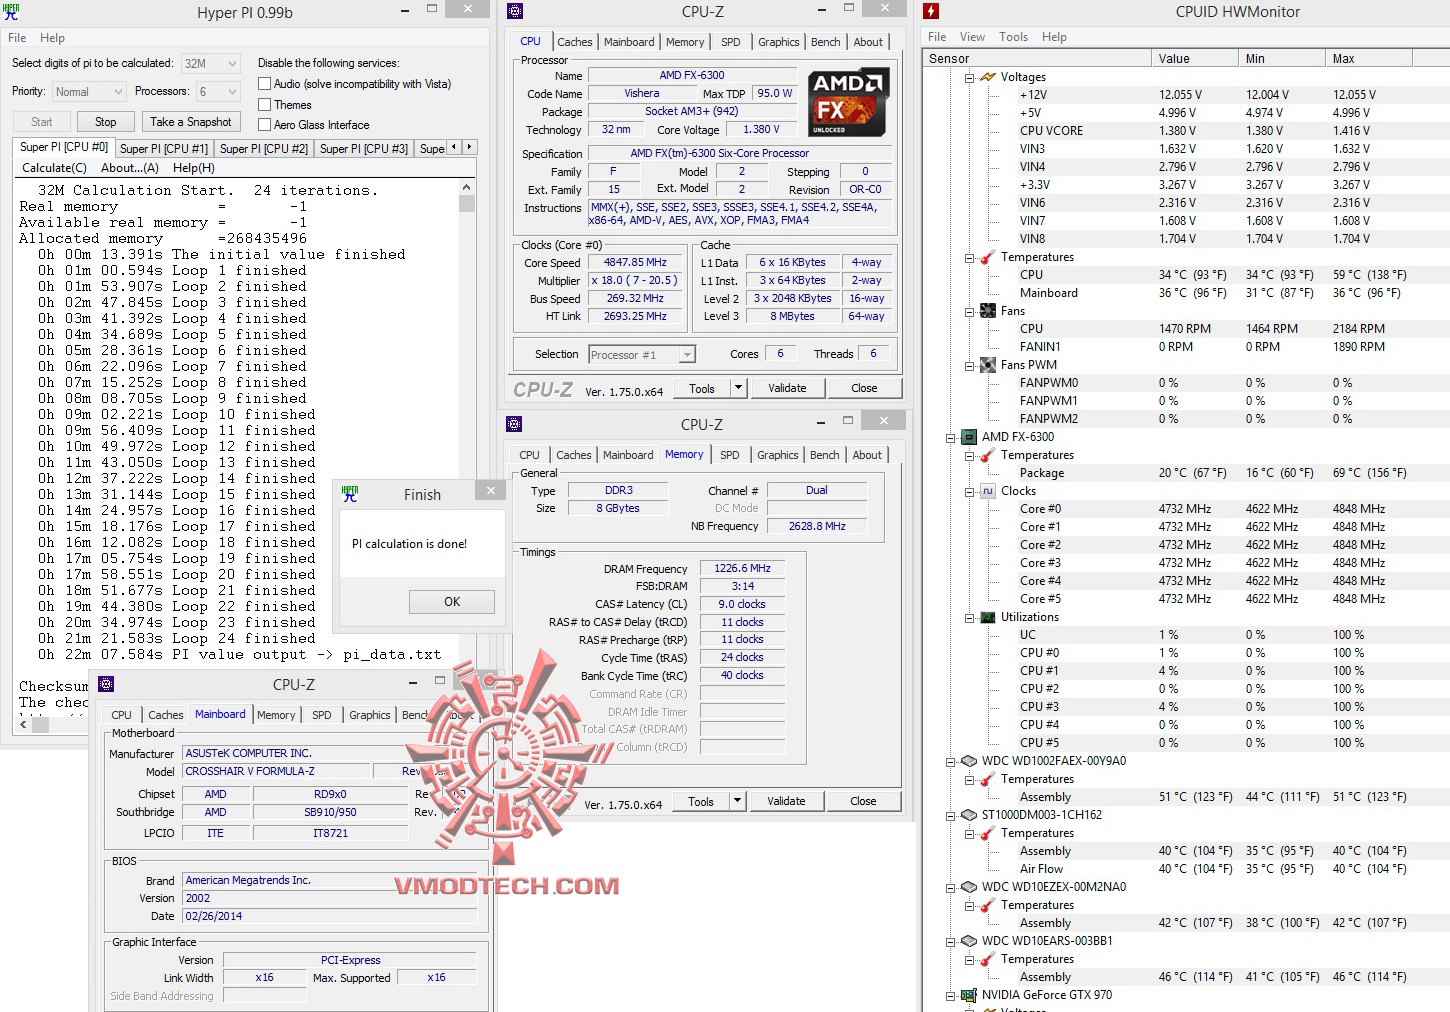Click the CPU VCORE row in HWMonitor
The height and width of the screenshot is (1012, 1450).
[x=1186, y=131]
